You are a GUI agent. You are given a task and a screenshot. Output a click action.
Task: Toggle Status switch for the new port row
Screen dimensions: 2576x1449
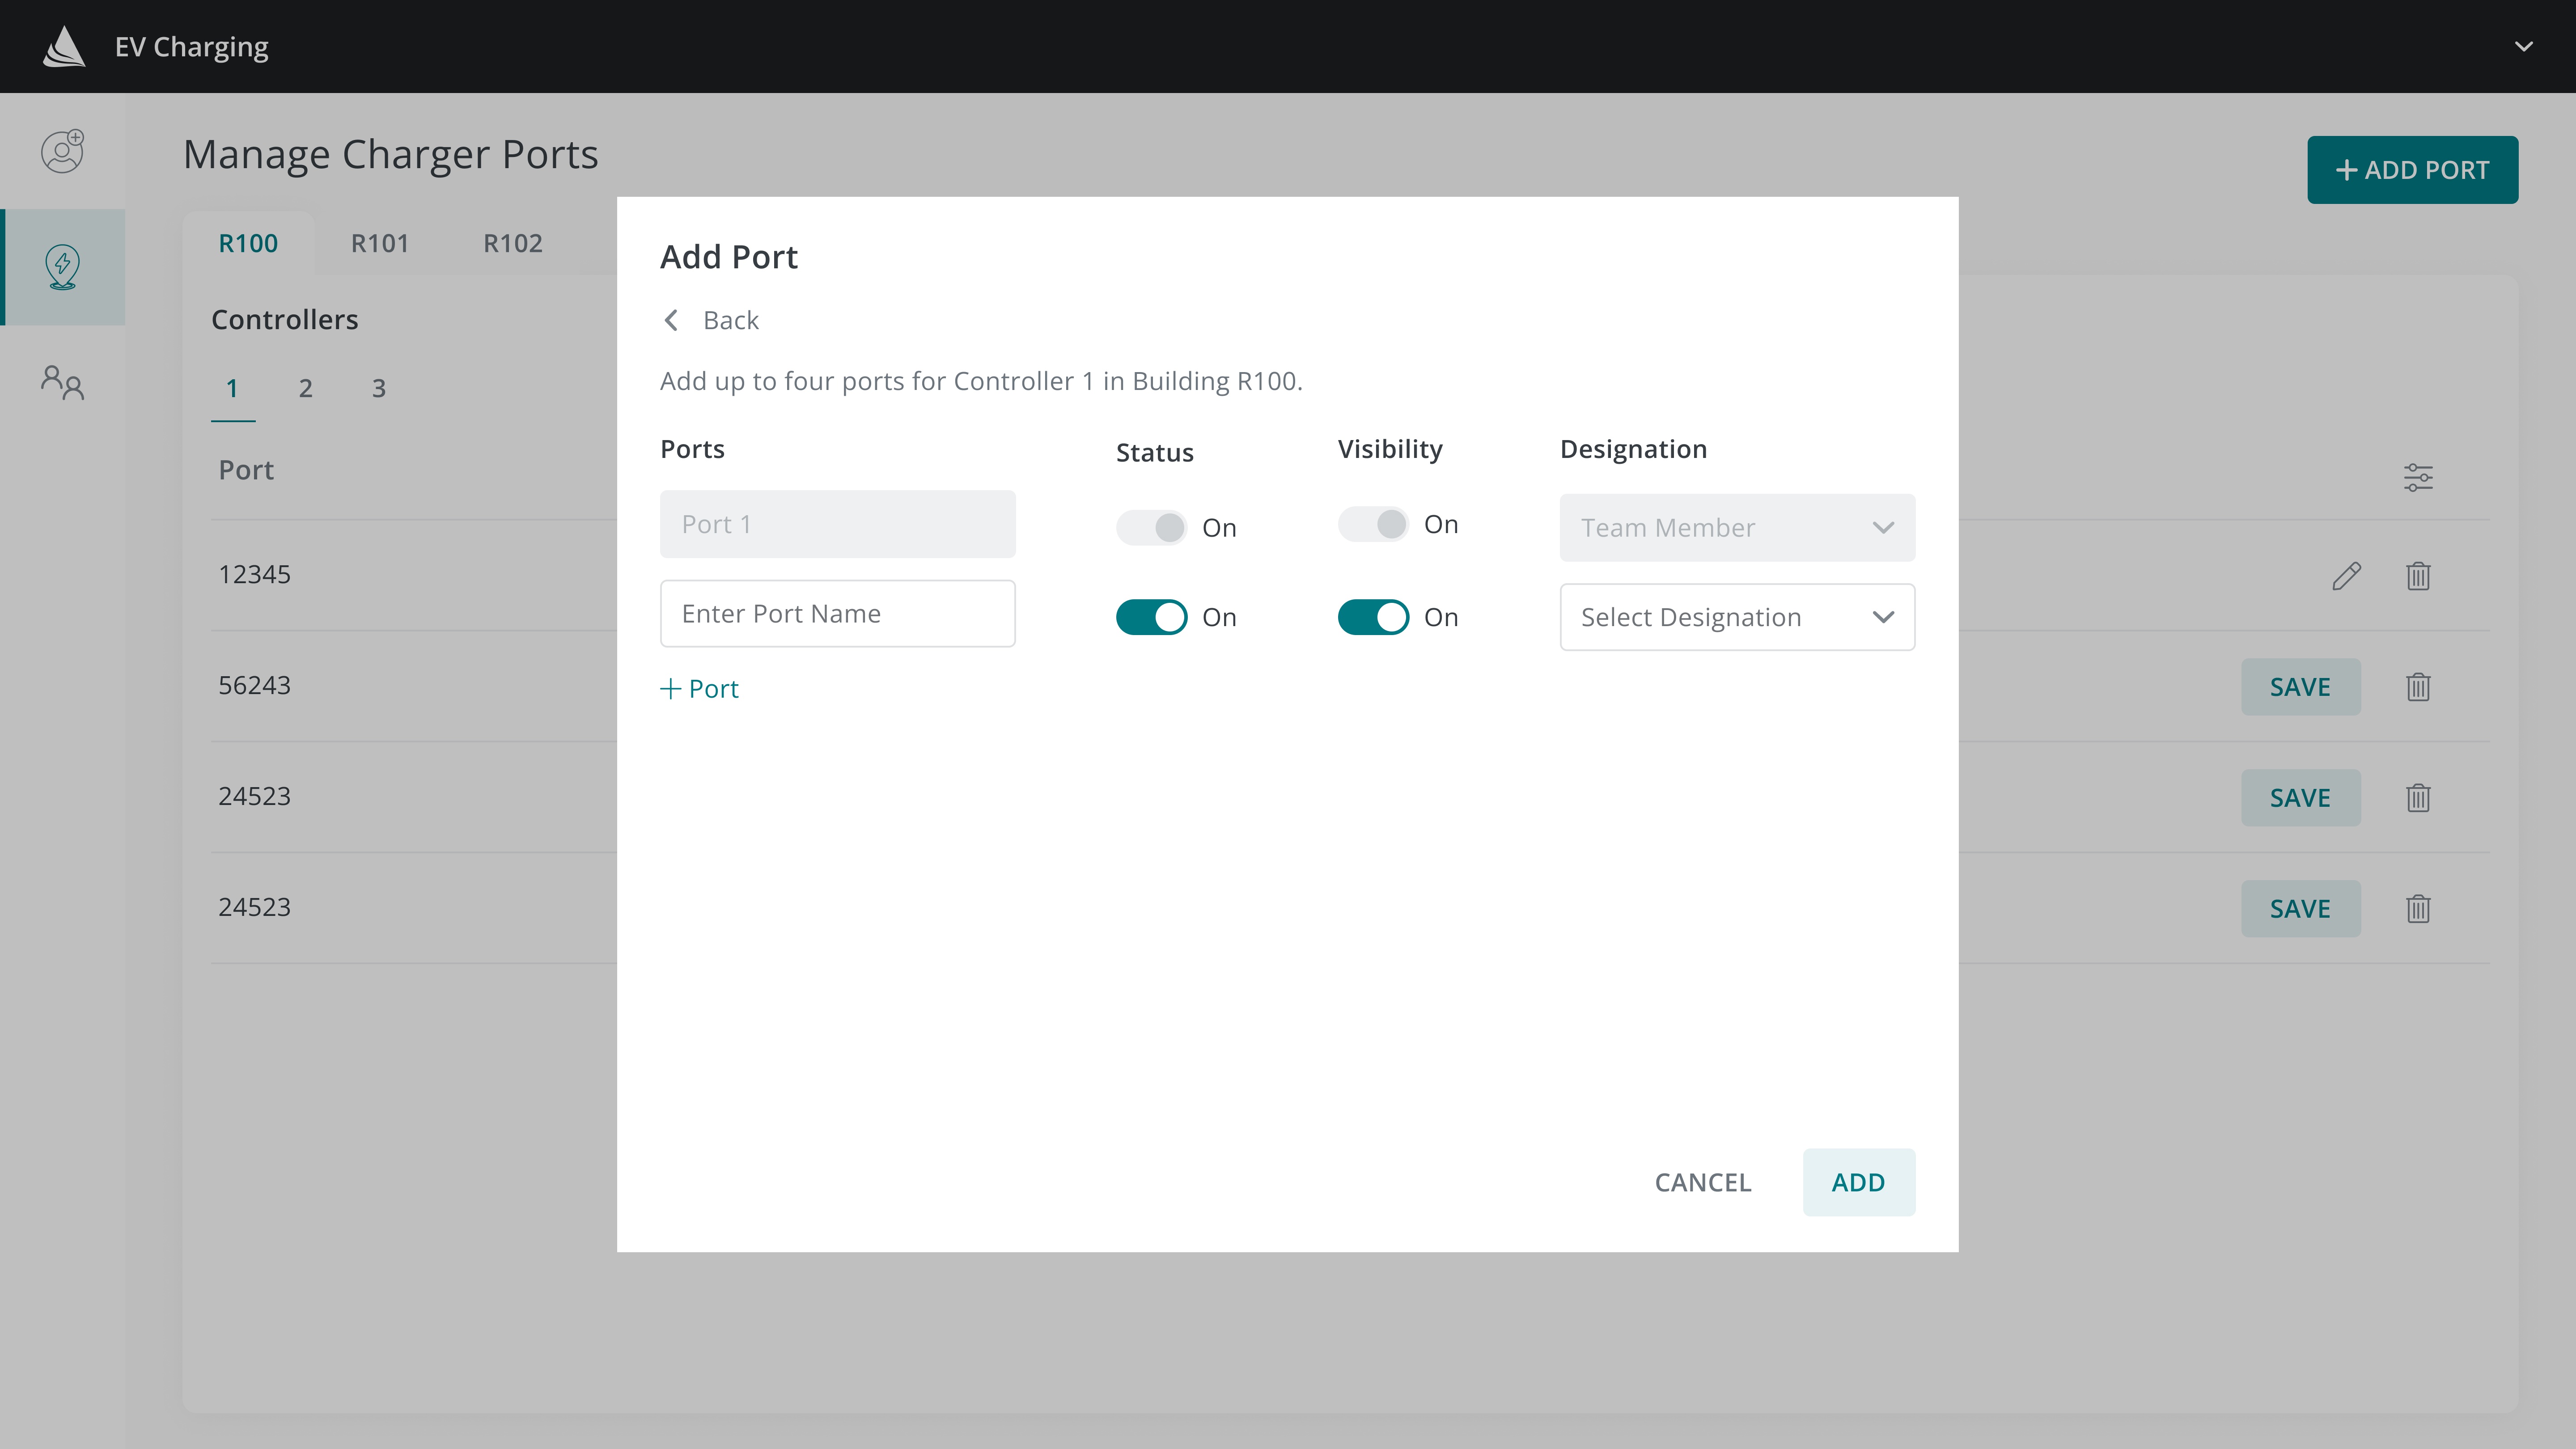(x=1151, y=617)
